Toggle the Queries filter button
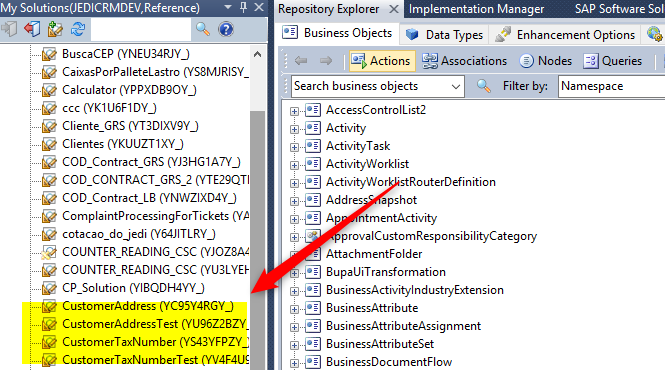This screenshot has height=370, width=665. (612, 61)
